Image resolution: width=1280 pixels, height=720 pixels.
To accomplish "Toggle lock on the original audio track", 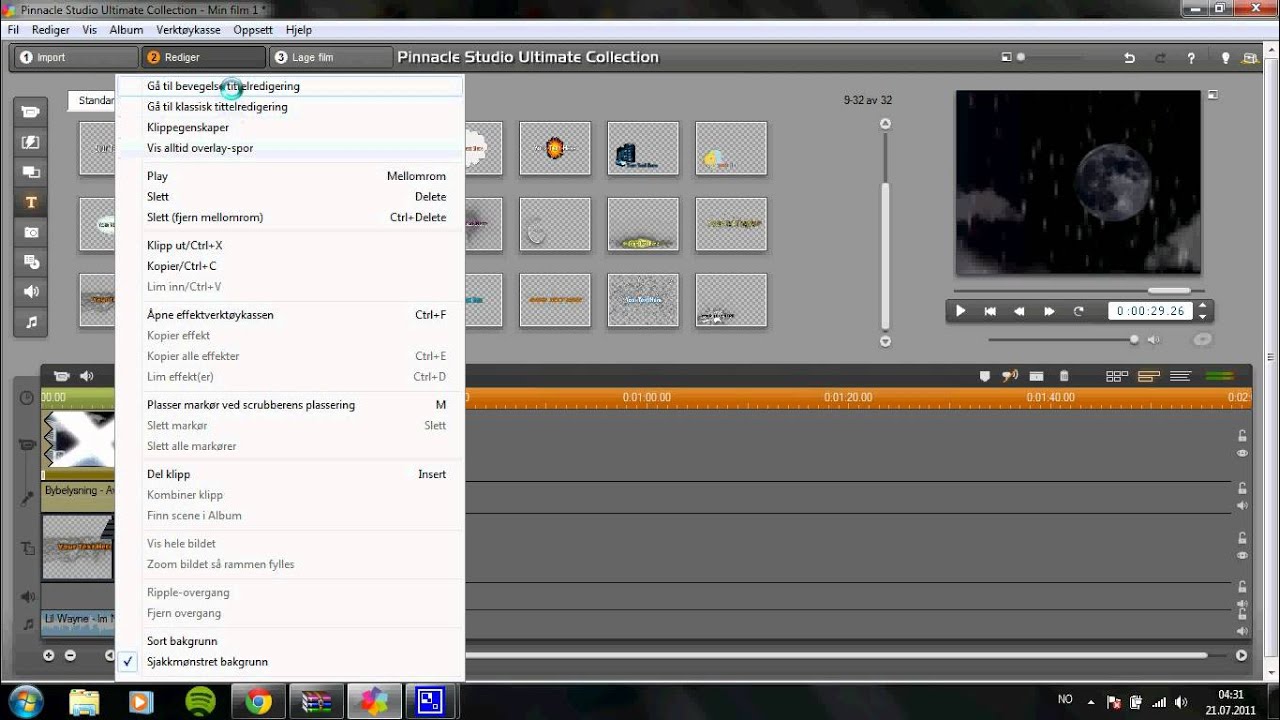I will pos(1242,488).
